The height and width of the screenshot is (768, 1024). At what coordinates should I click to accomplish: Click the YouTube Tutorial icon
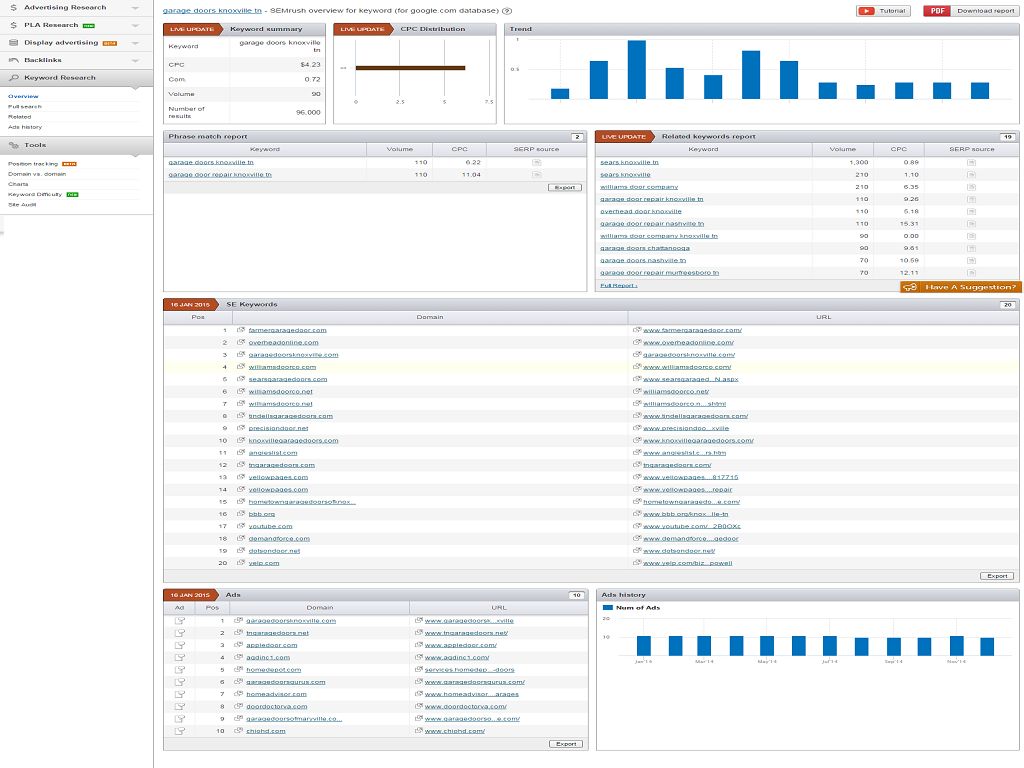coord(867,11)
